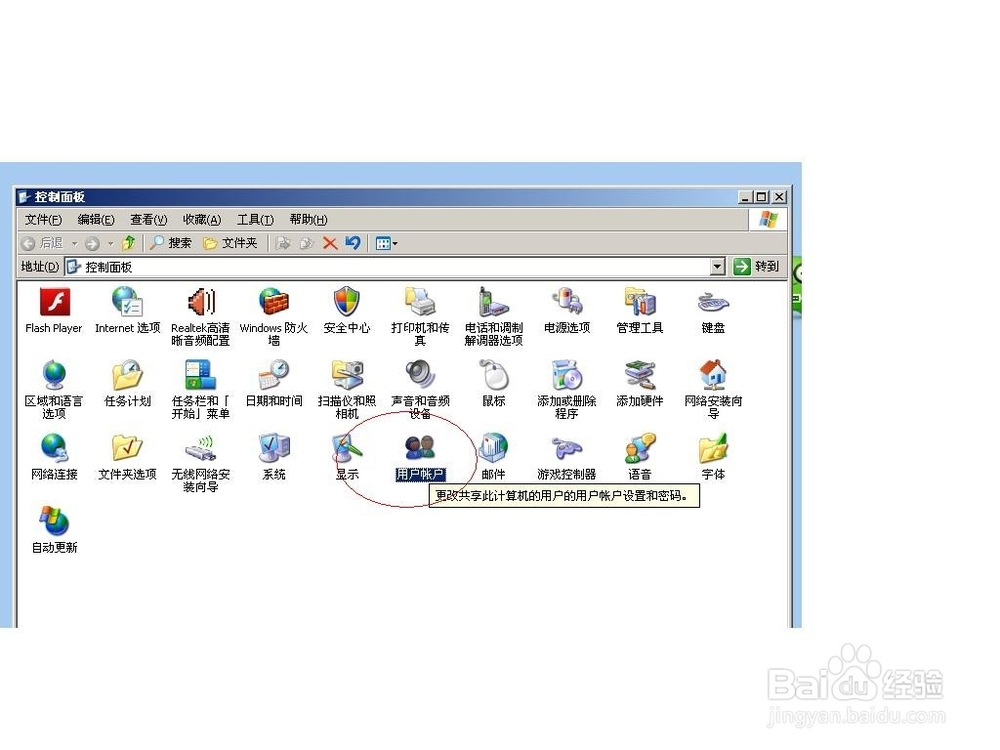Viewport: 1000px width, 750px height.
Task: Open 邮件 icon
Action: tap(494, 448)
